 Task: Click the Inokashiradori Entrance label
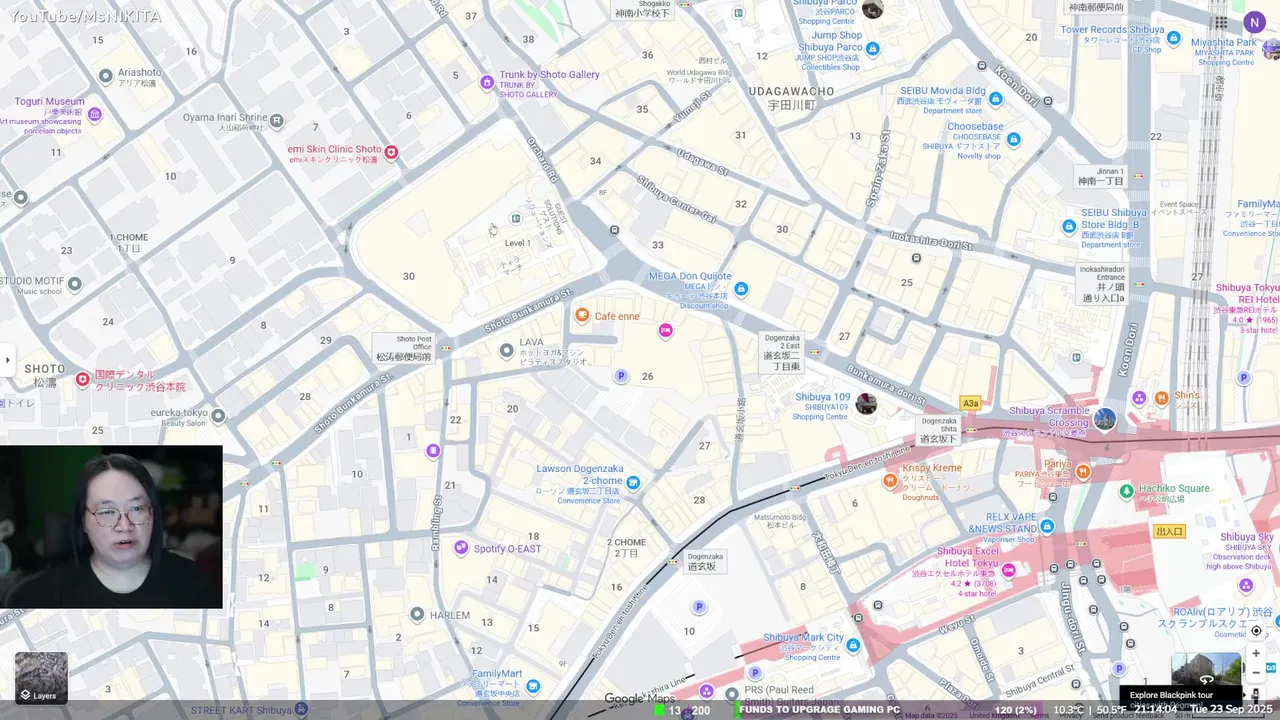1102,284
